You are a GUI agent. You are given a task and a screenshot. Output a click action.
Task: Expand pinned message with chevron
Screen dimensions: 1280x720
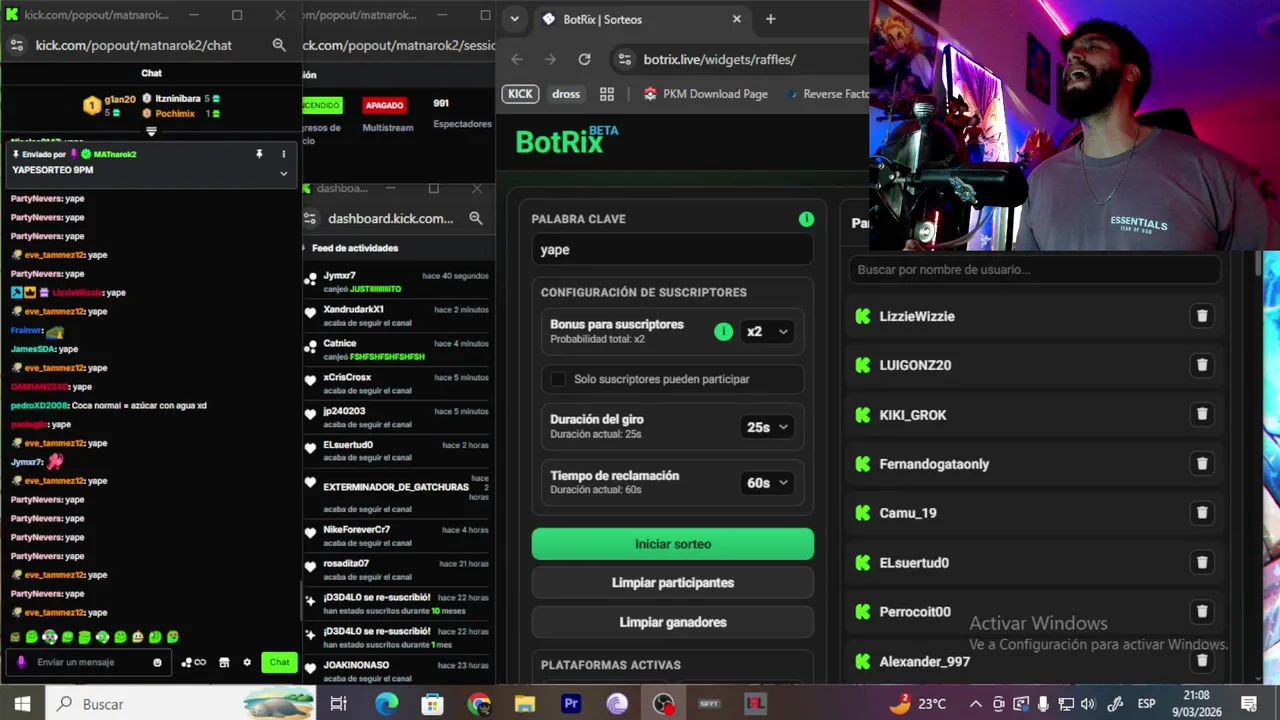[283, 173]
